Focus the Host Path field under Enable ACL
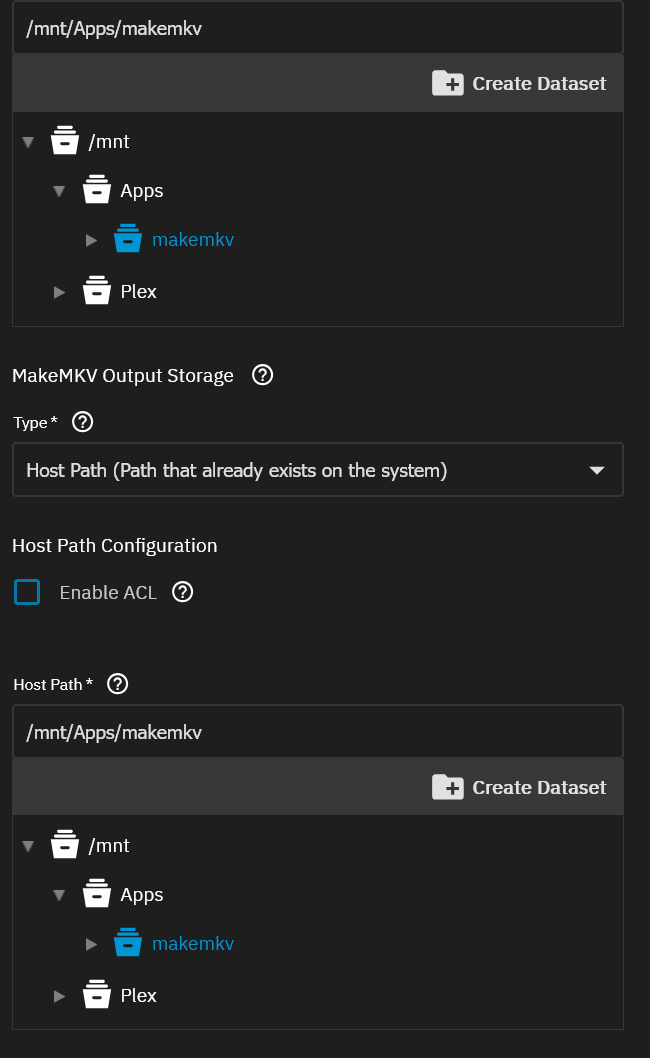650x1058 pixels. pyautogui.click(x=317, y=732)
